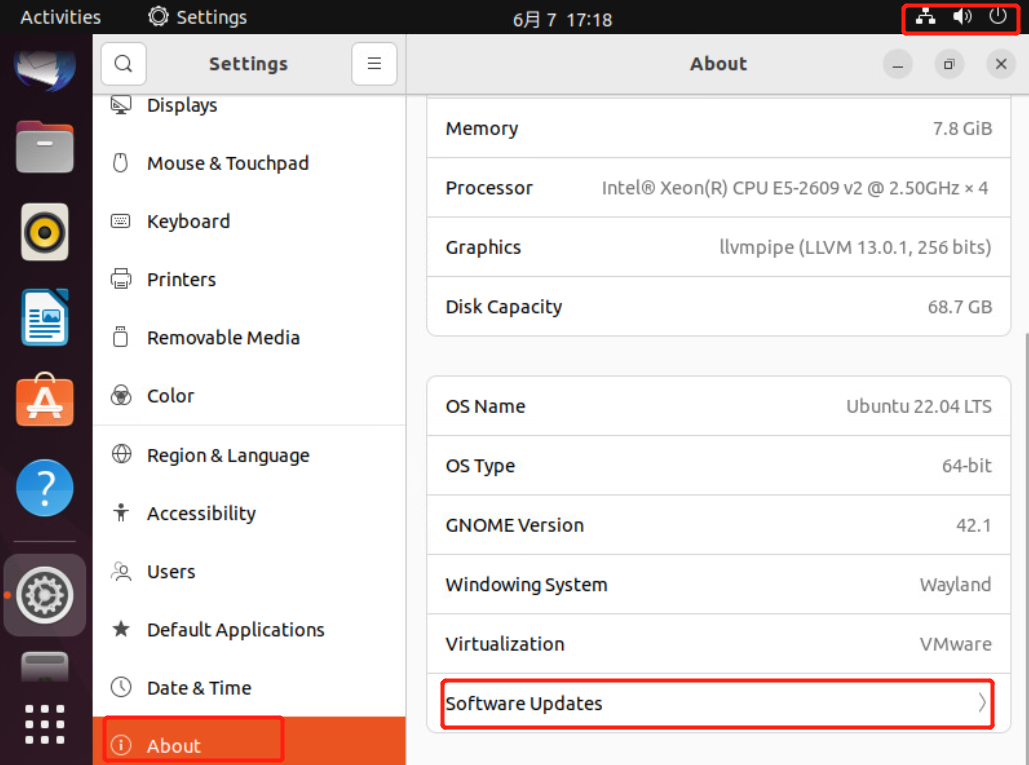Click the search icon in Settings header

(x=123, y=64)
